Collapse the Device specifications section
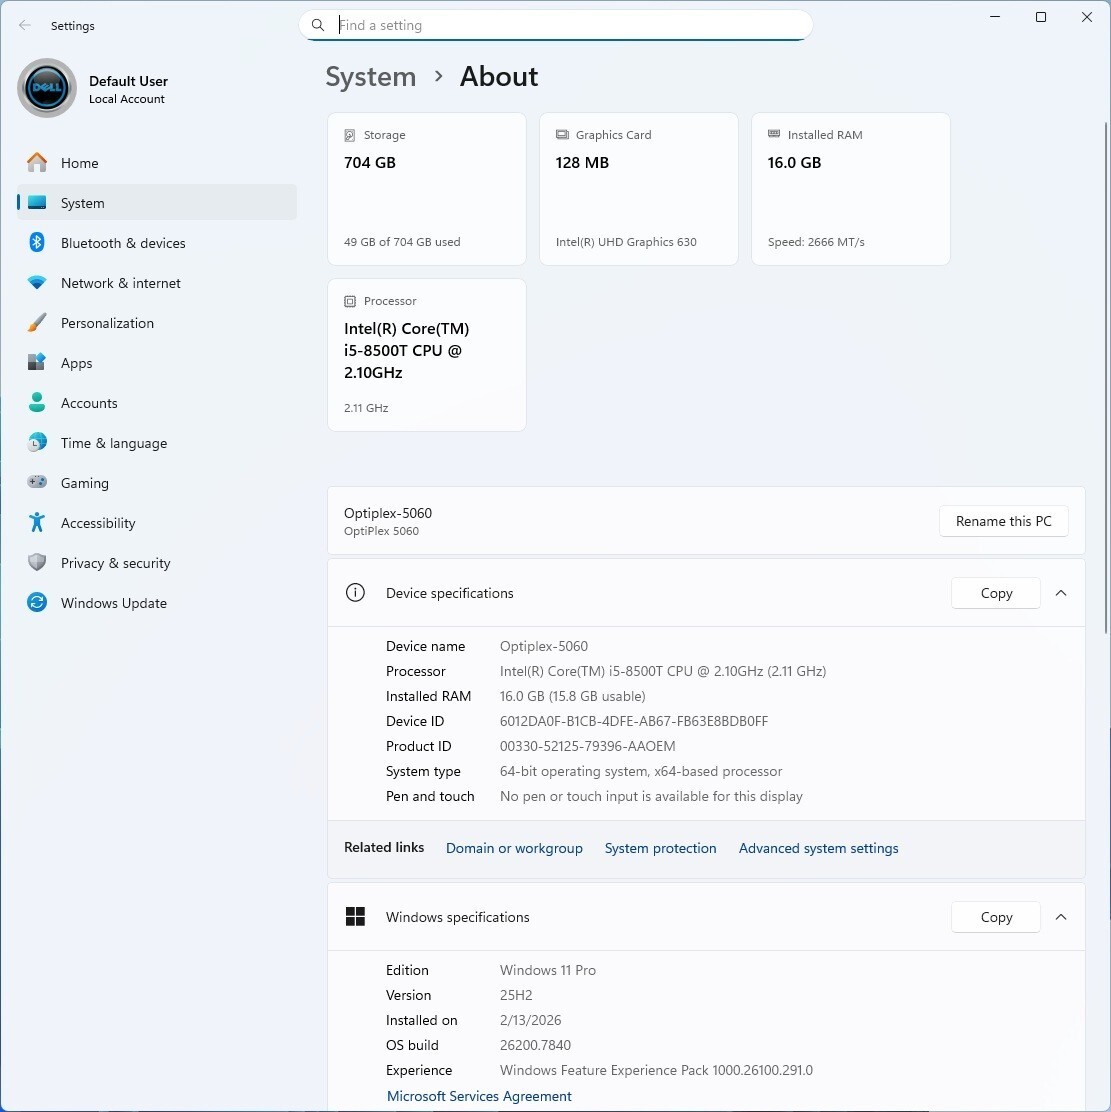The image size is (1111, 1112). coord(1061,593)
